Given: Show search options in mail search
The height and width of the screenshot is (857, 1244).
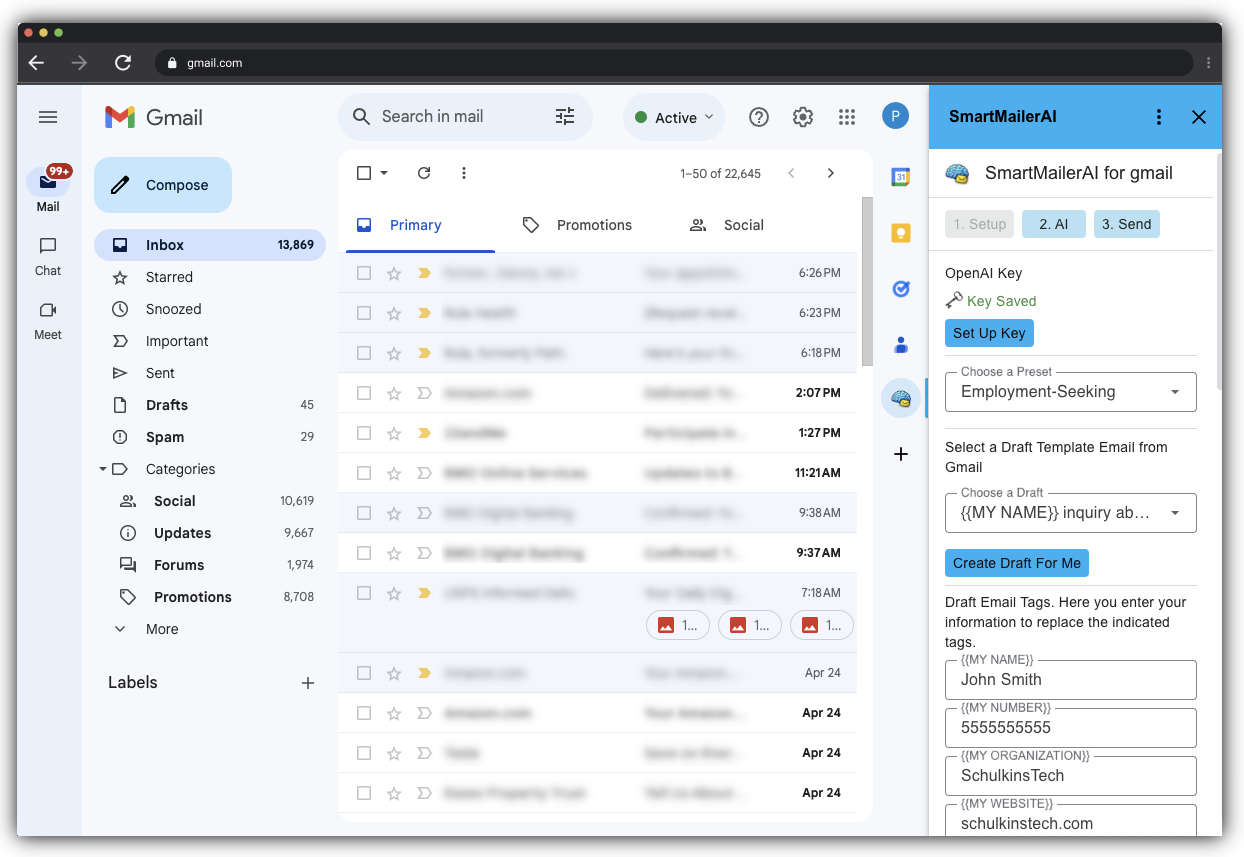Looking at the screenshot, I should [x=565, y=117].
